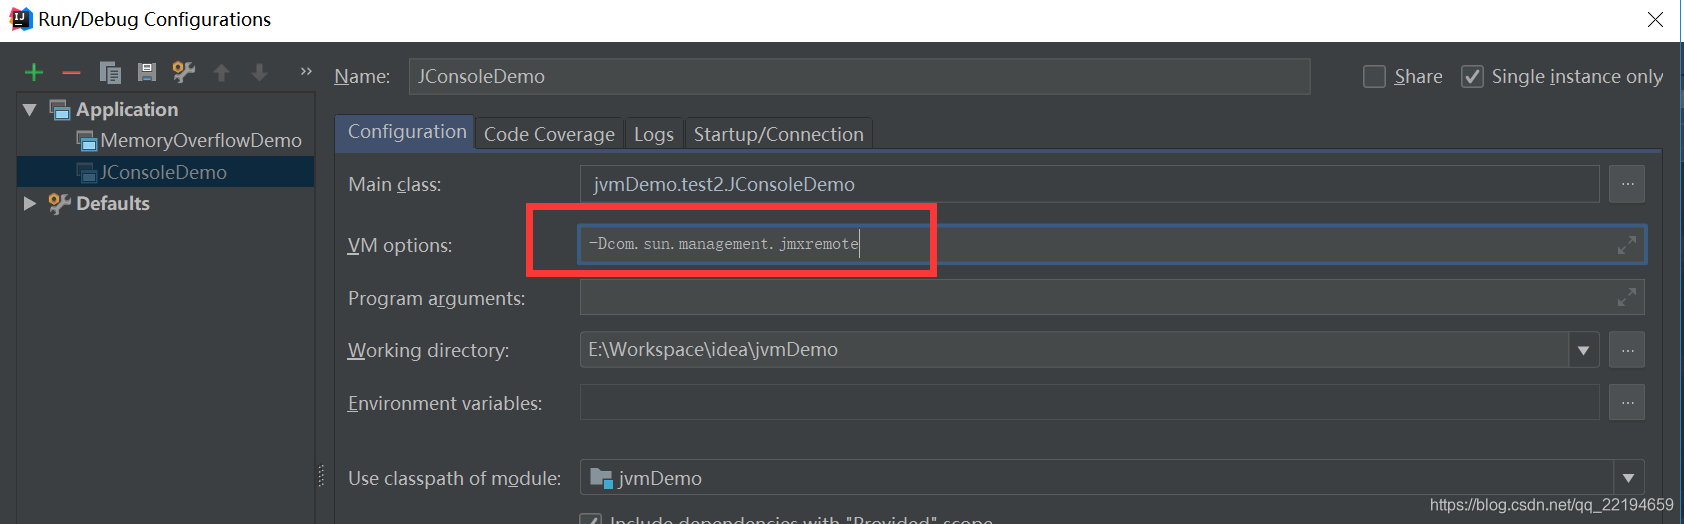
Task: Expand Program arguments field editor
Action: click(x=1627, y=297)
